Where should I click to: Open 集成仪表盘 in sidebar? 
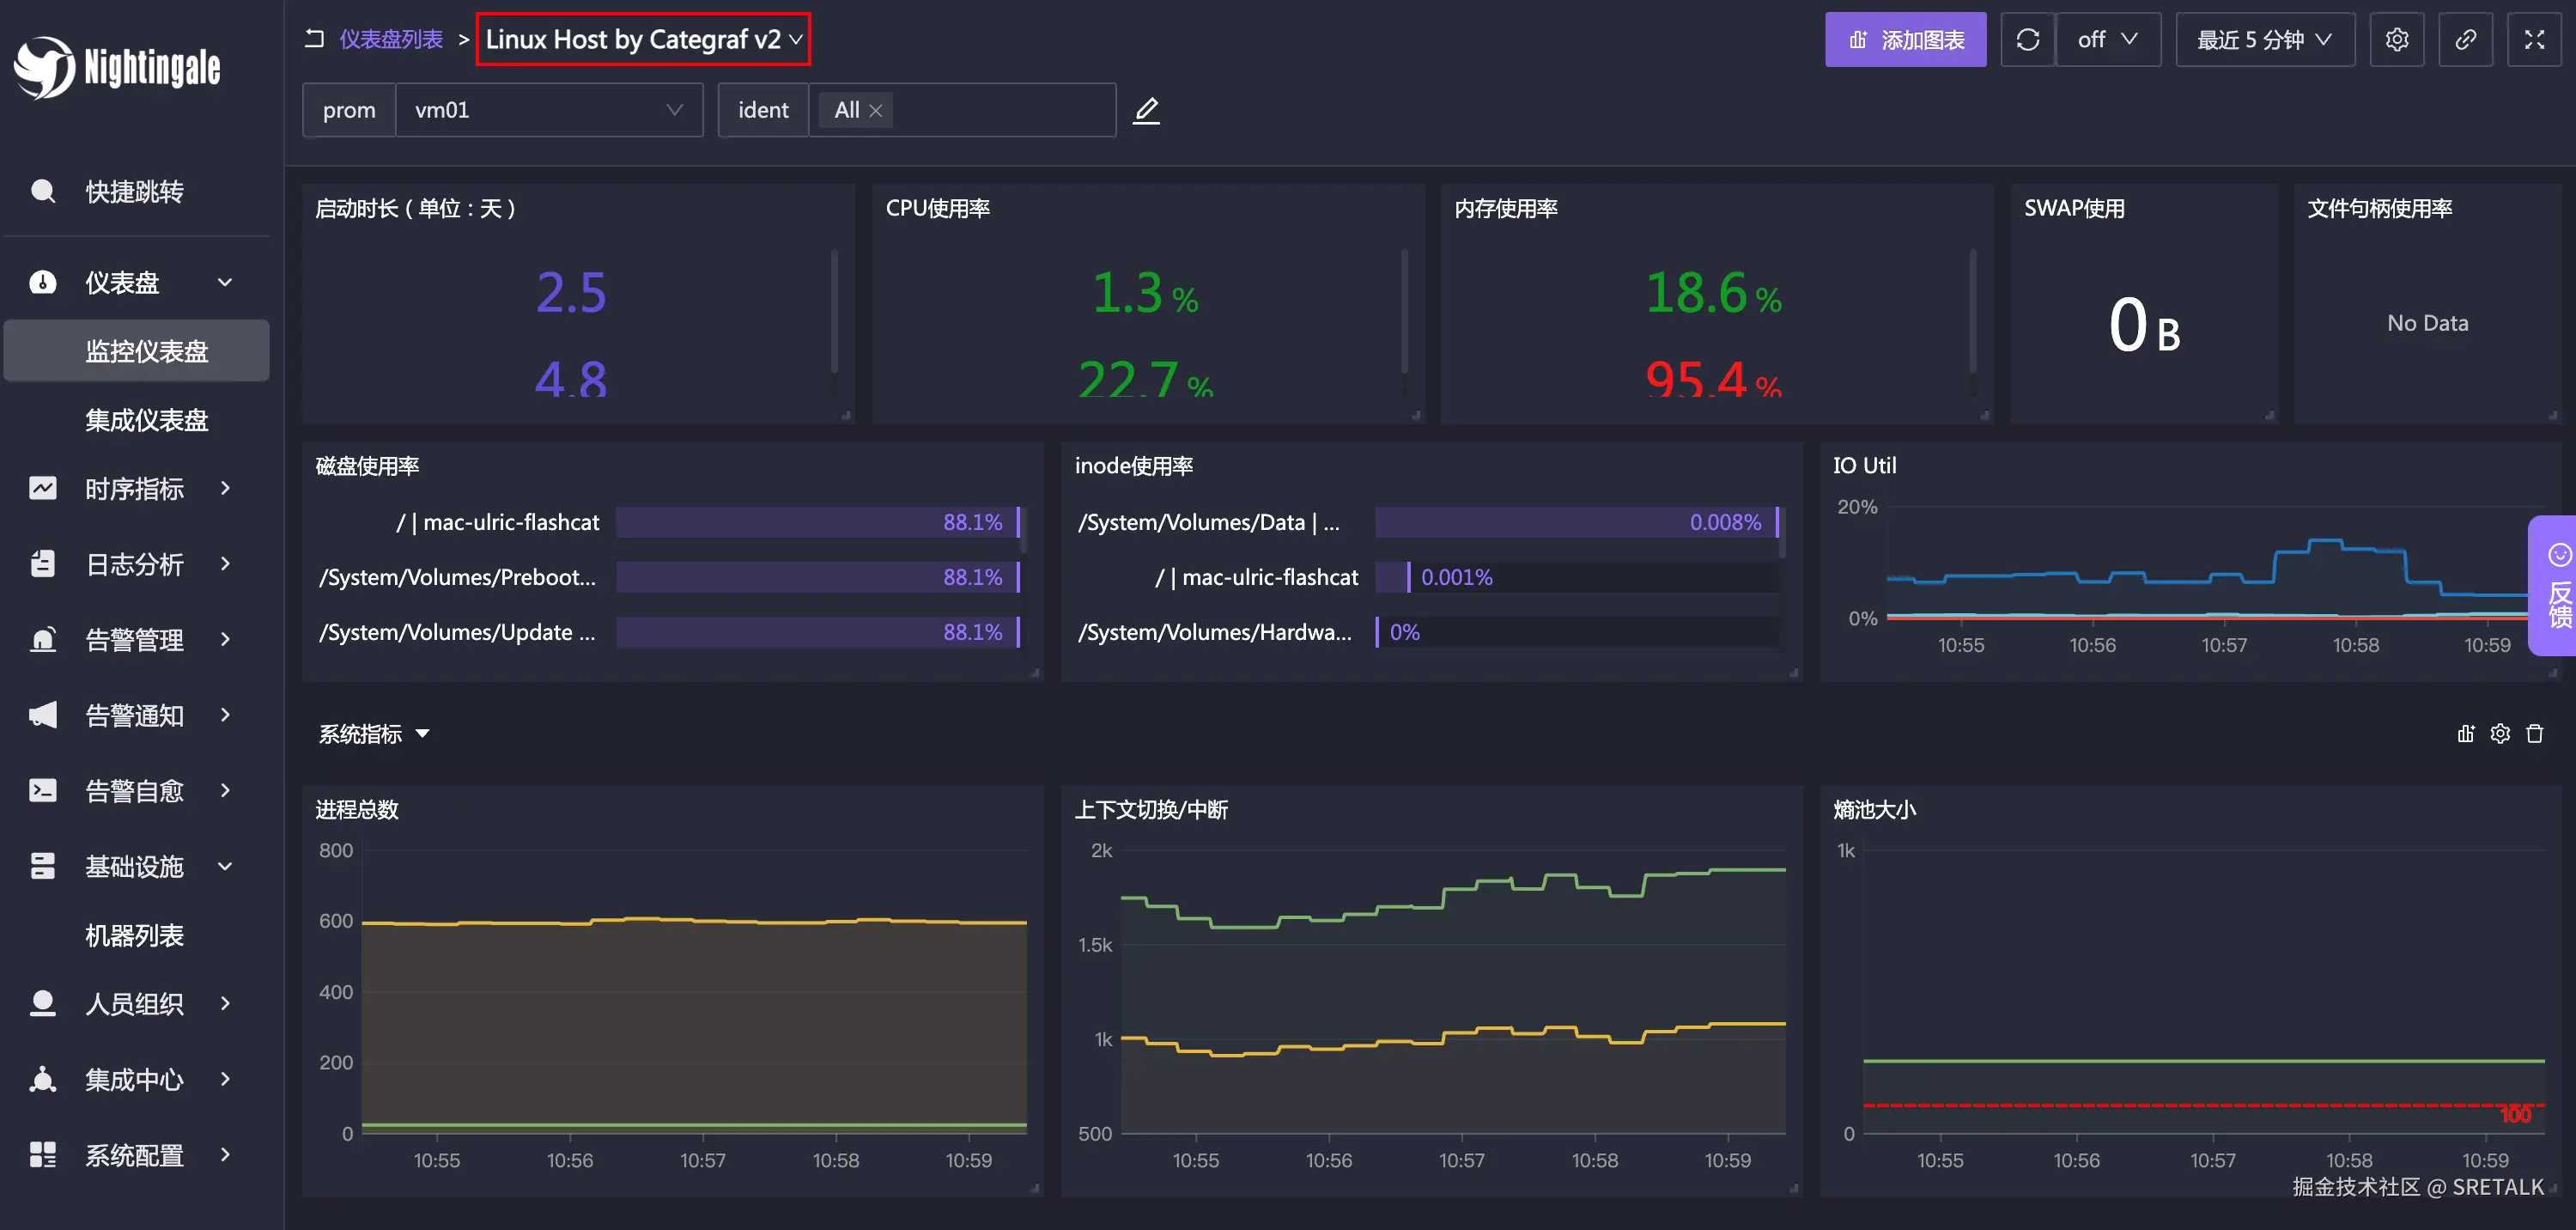tap(146, 420)
